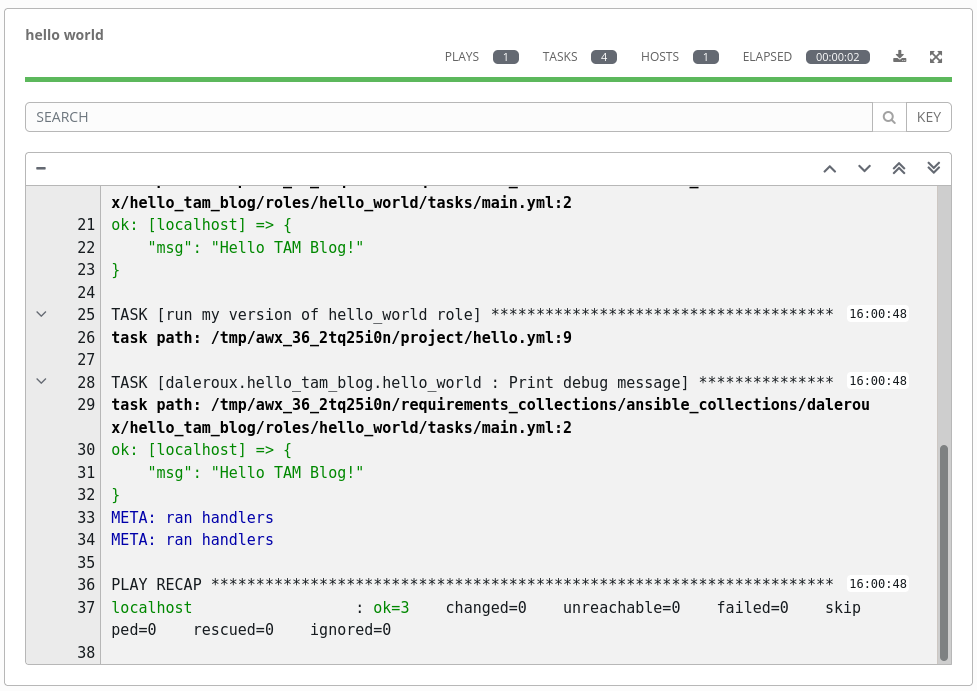Screen dimensions: 977x691
Task: Click the 'hello world' job title
Action: 64,35
